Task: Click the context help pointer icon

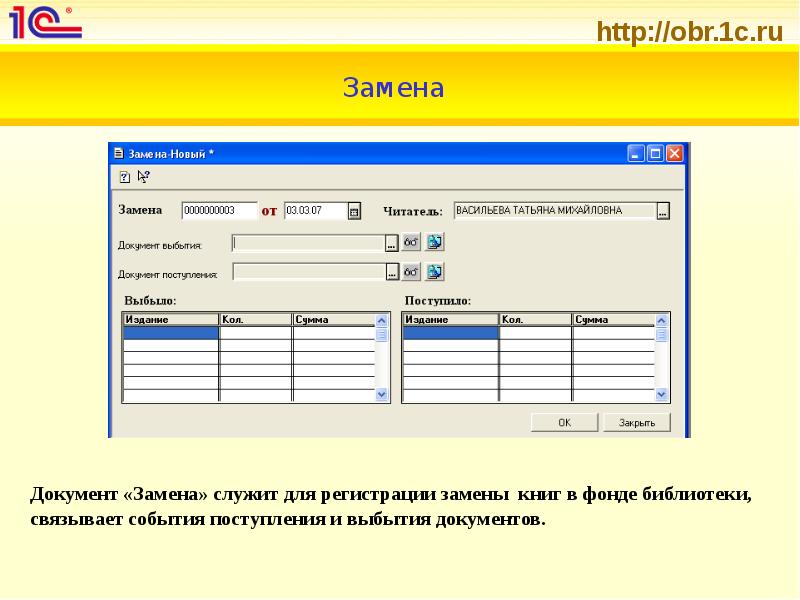Action: (143, 177)
